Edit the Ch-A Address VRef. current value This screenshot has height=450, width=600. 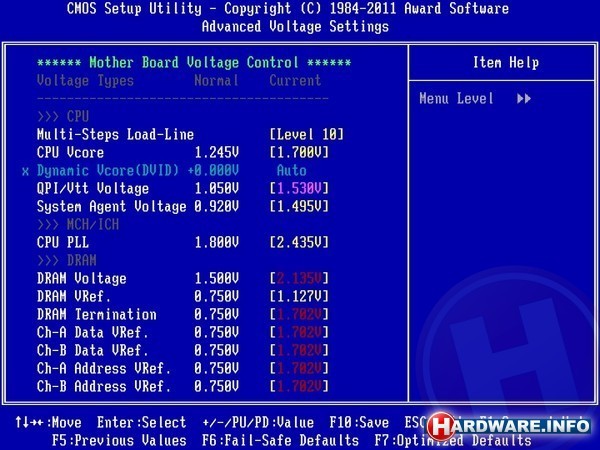tap(299, 368)
